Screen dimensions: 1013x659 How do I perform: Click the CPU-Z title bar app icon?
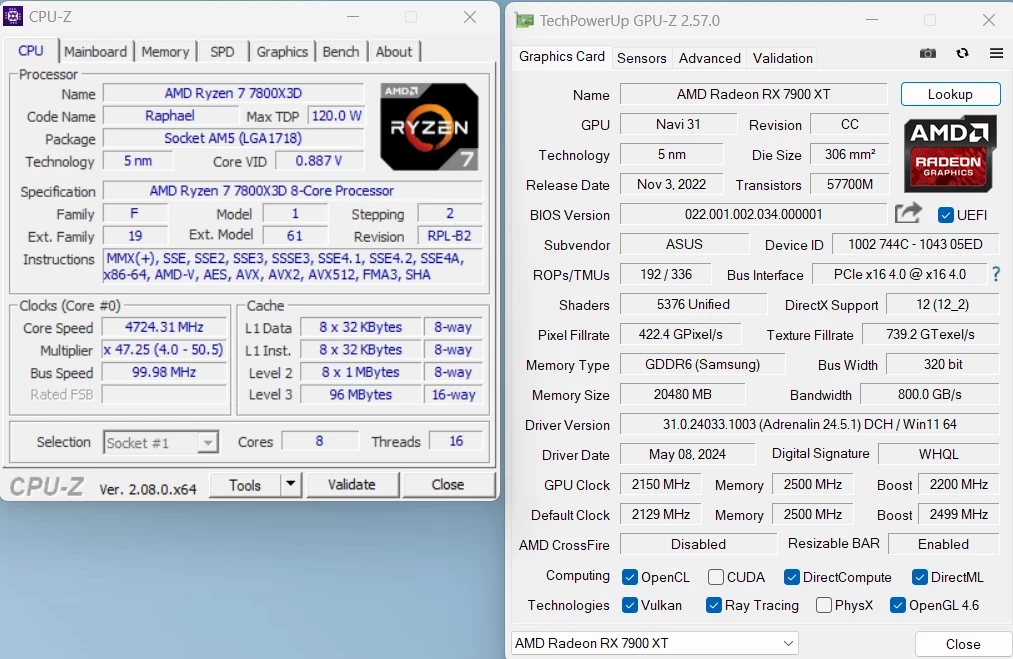coord(12,16)
